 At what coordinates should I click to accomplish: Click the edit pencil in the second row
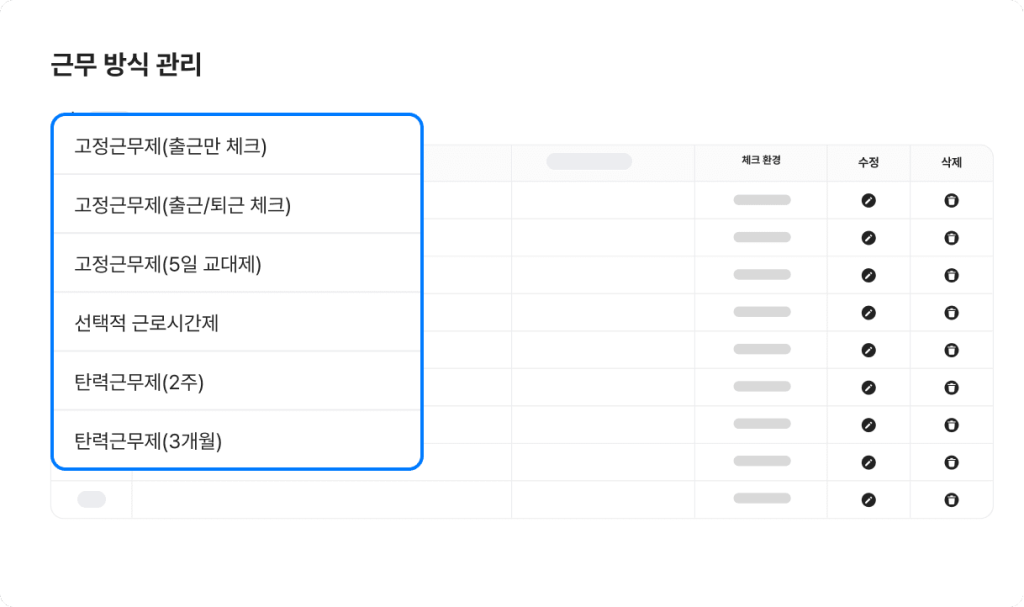pos(868,238)
